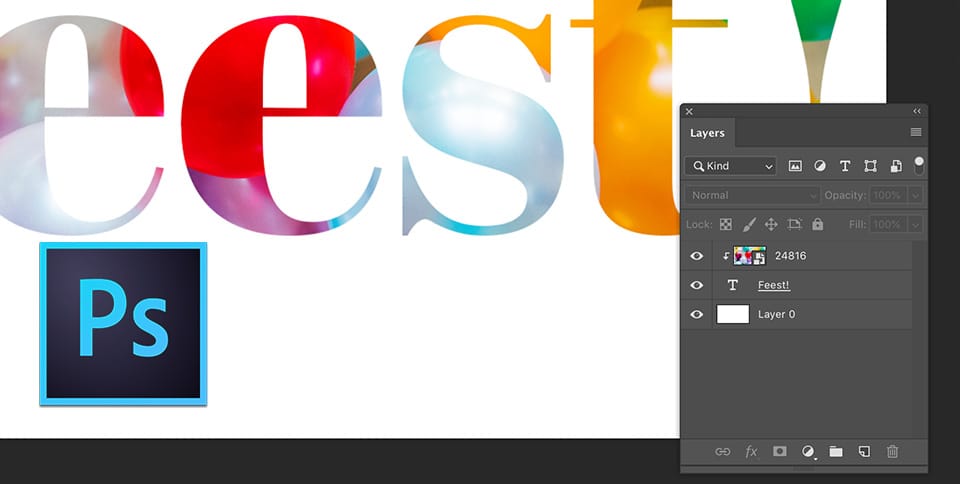This screenshot has height=484, width=960.
Task: Click the Photoshop Ps logo
Action: [x=123, y=324]
